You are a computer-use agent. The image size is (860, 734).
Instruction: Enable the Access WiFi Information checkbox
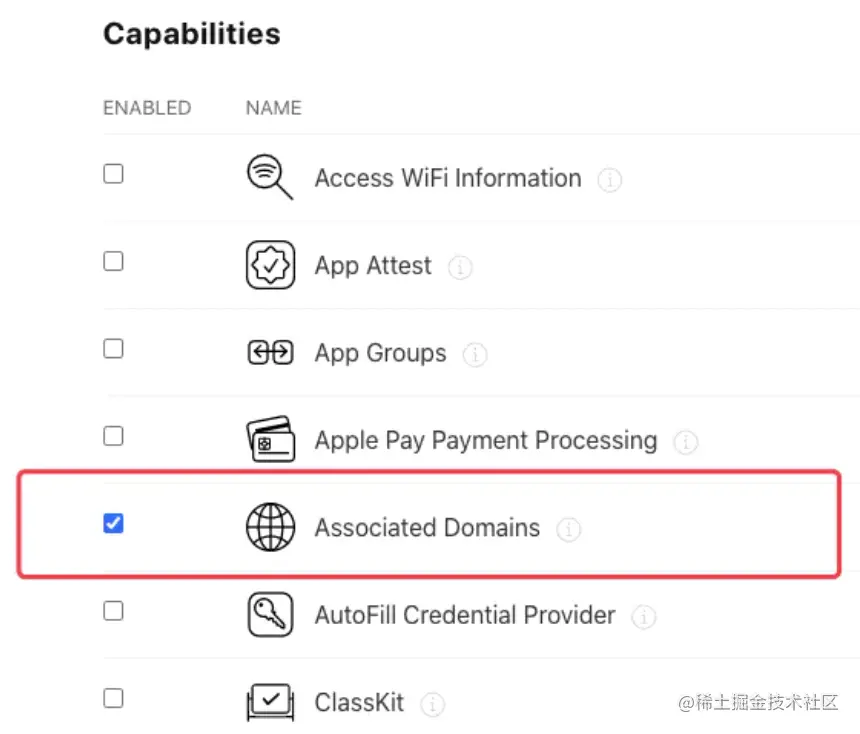[114, 174]
